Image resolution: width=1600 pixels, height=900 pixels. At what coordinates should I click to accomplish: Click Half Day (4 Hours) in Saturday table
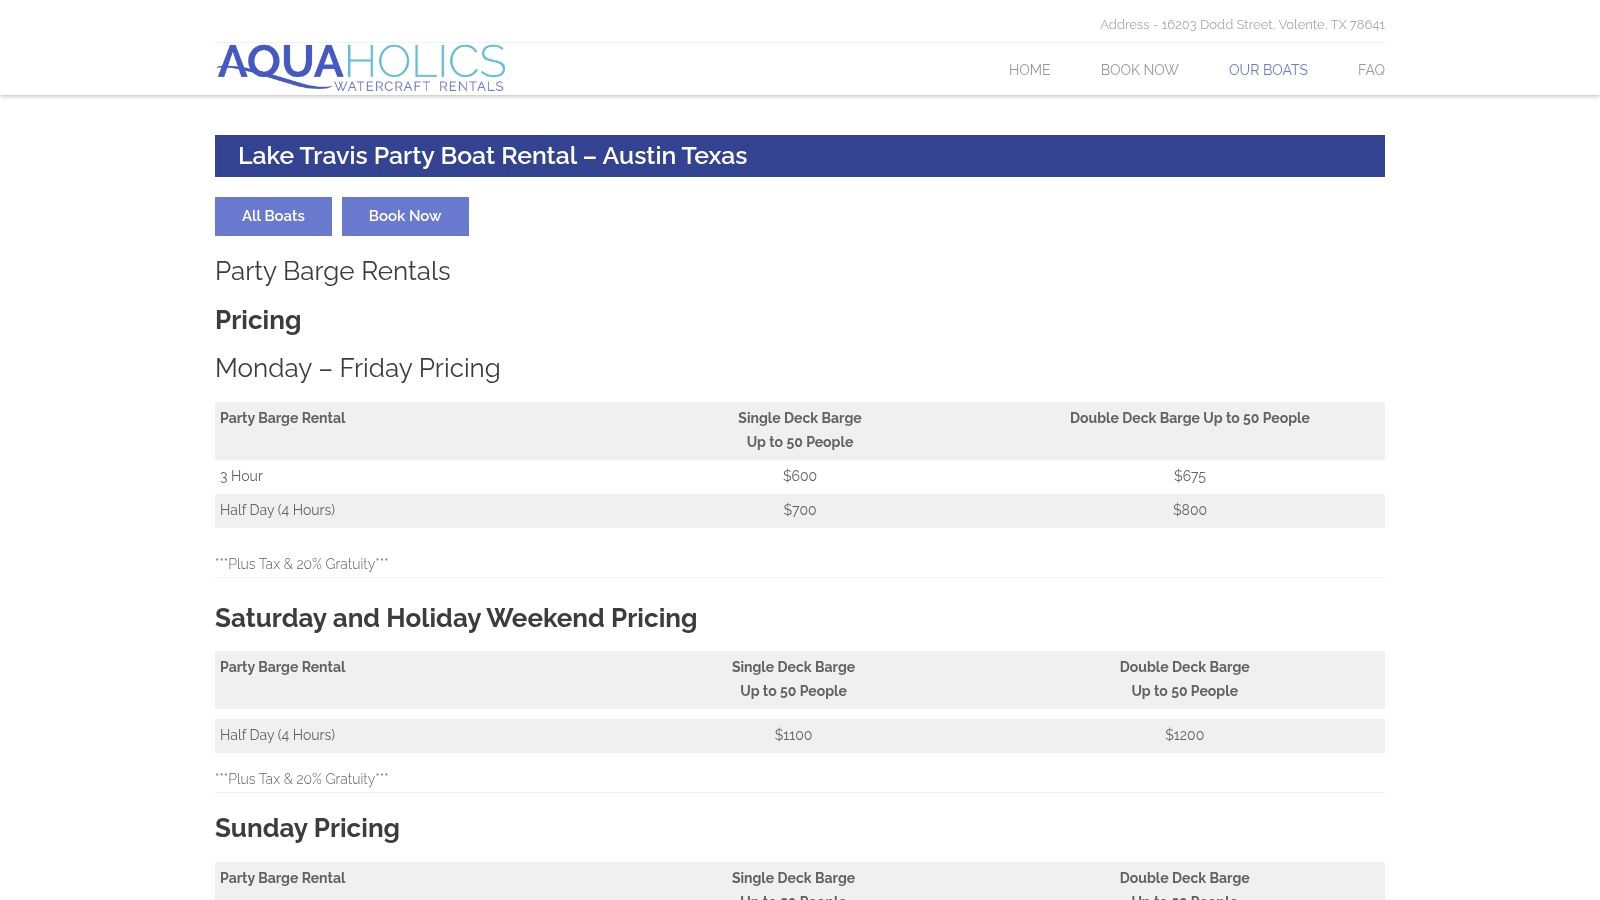tap(277, 735)
